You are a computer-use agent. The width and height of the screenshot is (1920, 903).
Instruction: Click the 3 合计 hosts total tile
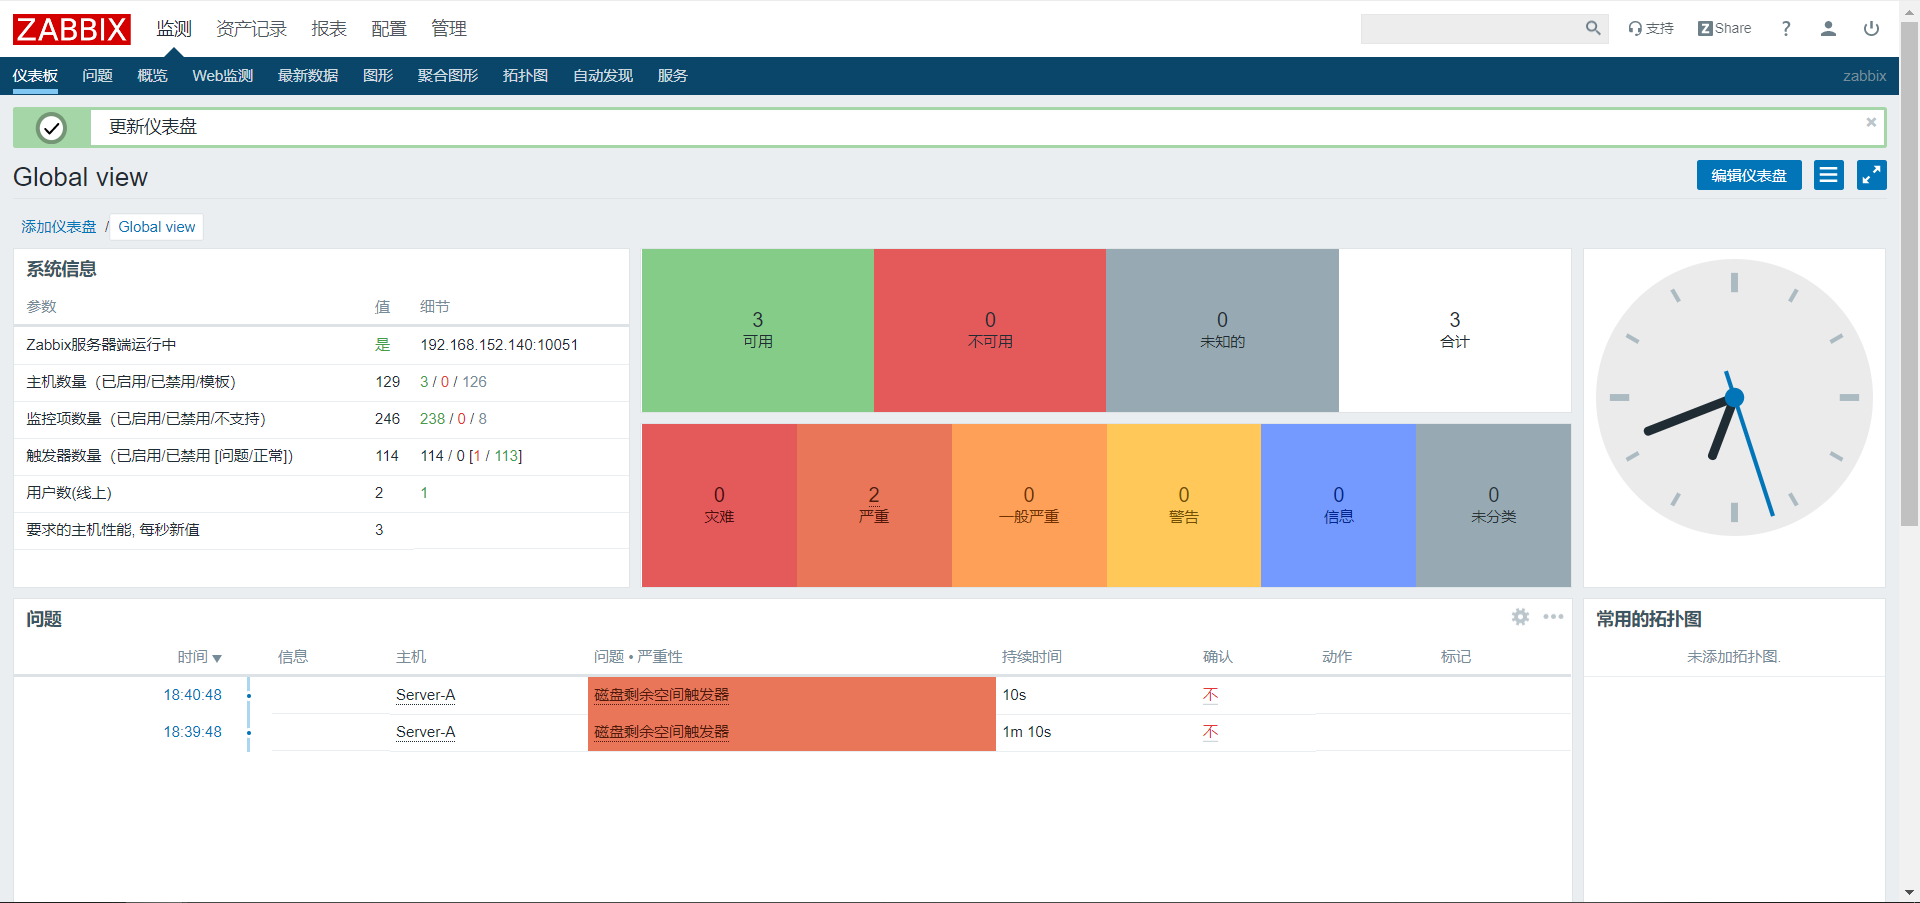pos(1455,330)
